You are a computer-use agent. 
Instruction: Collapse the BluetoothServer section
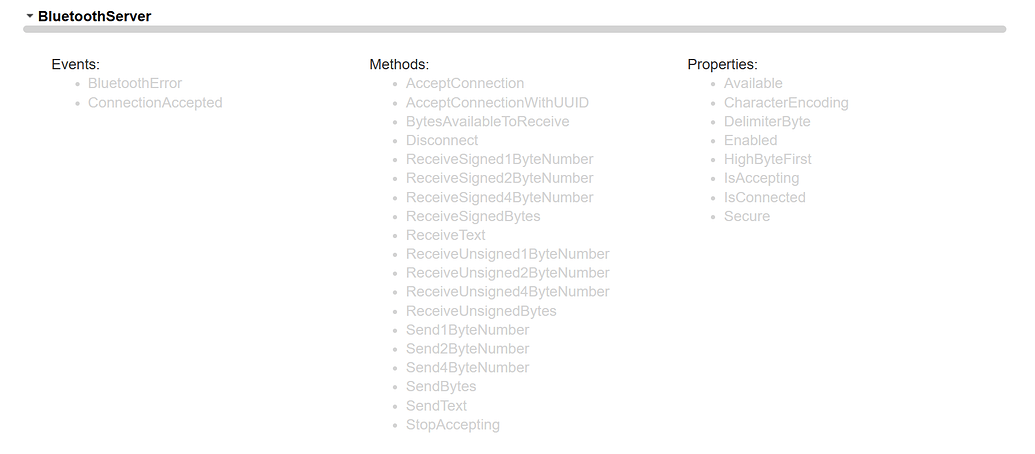(x=30, y=16)
